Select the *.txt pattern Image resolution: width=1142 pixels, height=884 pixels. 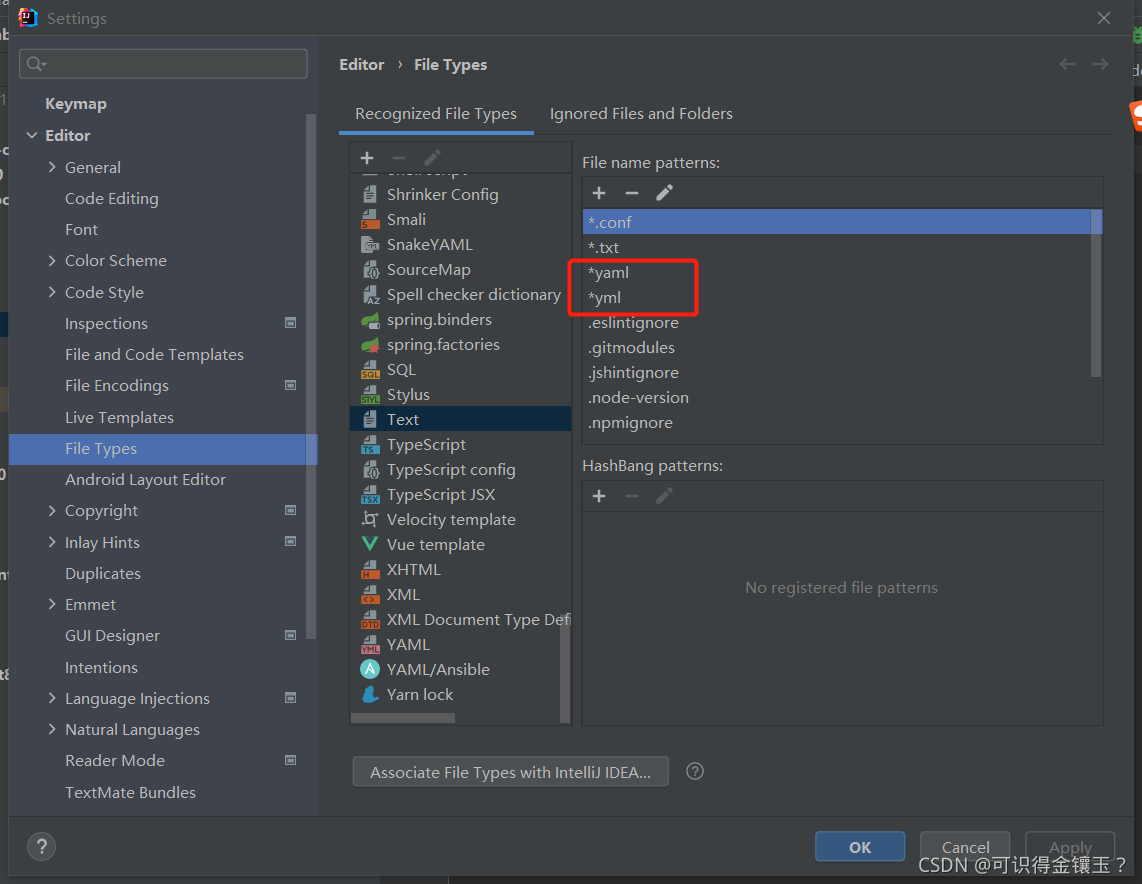(836, 248)
